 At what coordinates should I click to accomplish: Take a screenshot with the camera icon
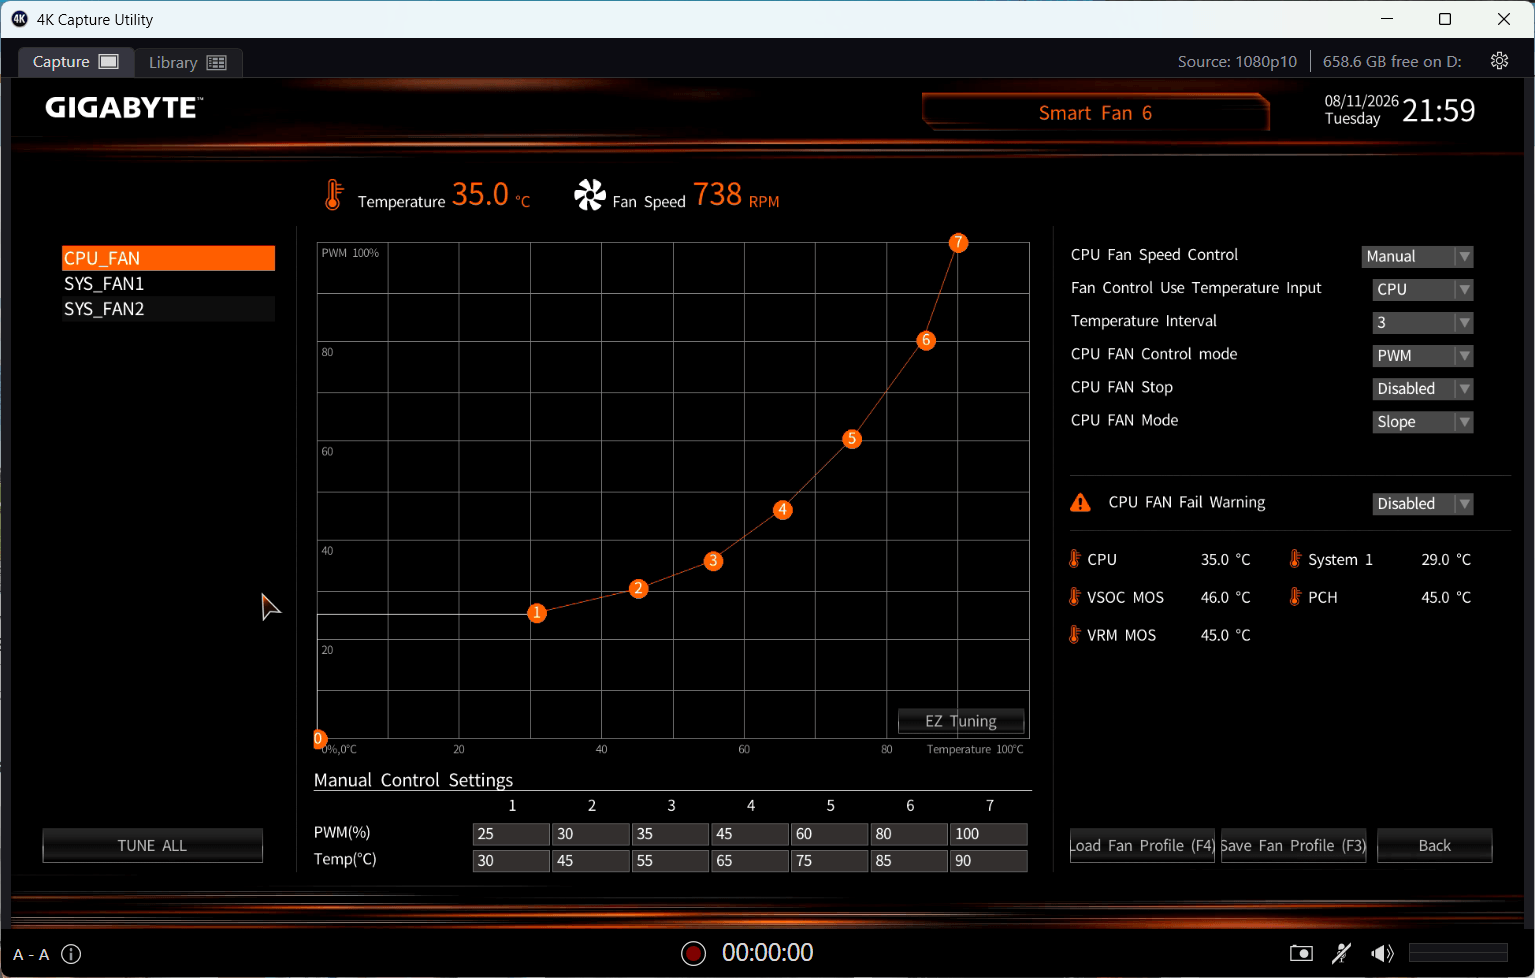pyautogui.click(x=1301, y=953)
